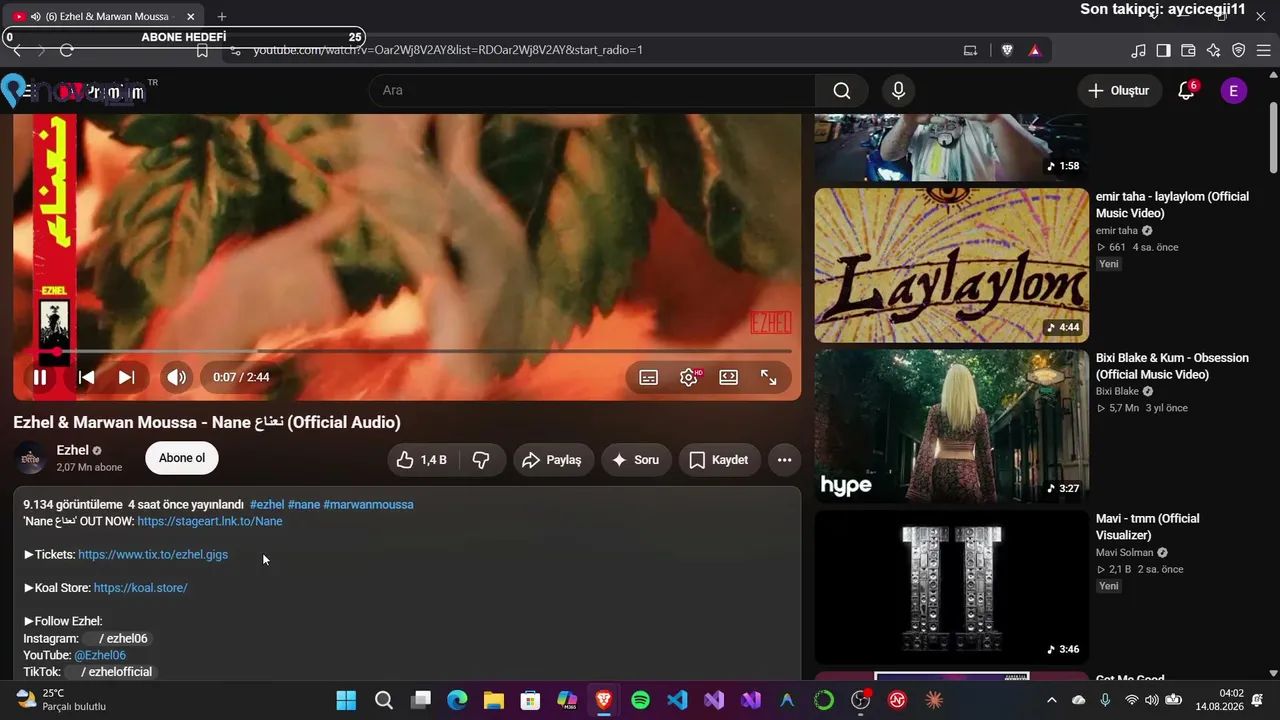Click the #marwanmoussa hashtag
Image resolution: width=1280 pixels, height=720 pixels.
368,504
